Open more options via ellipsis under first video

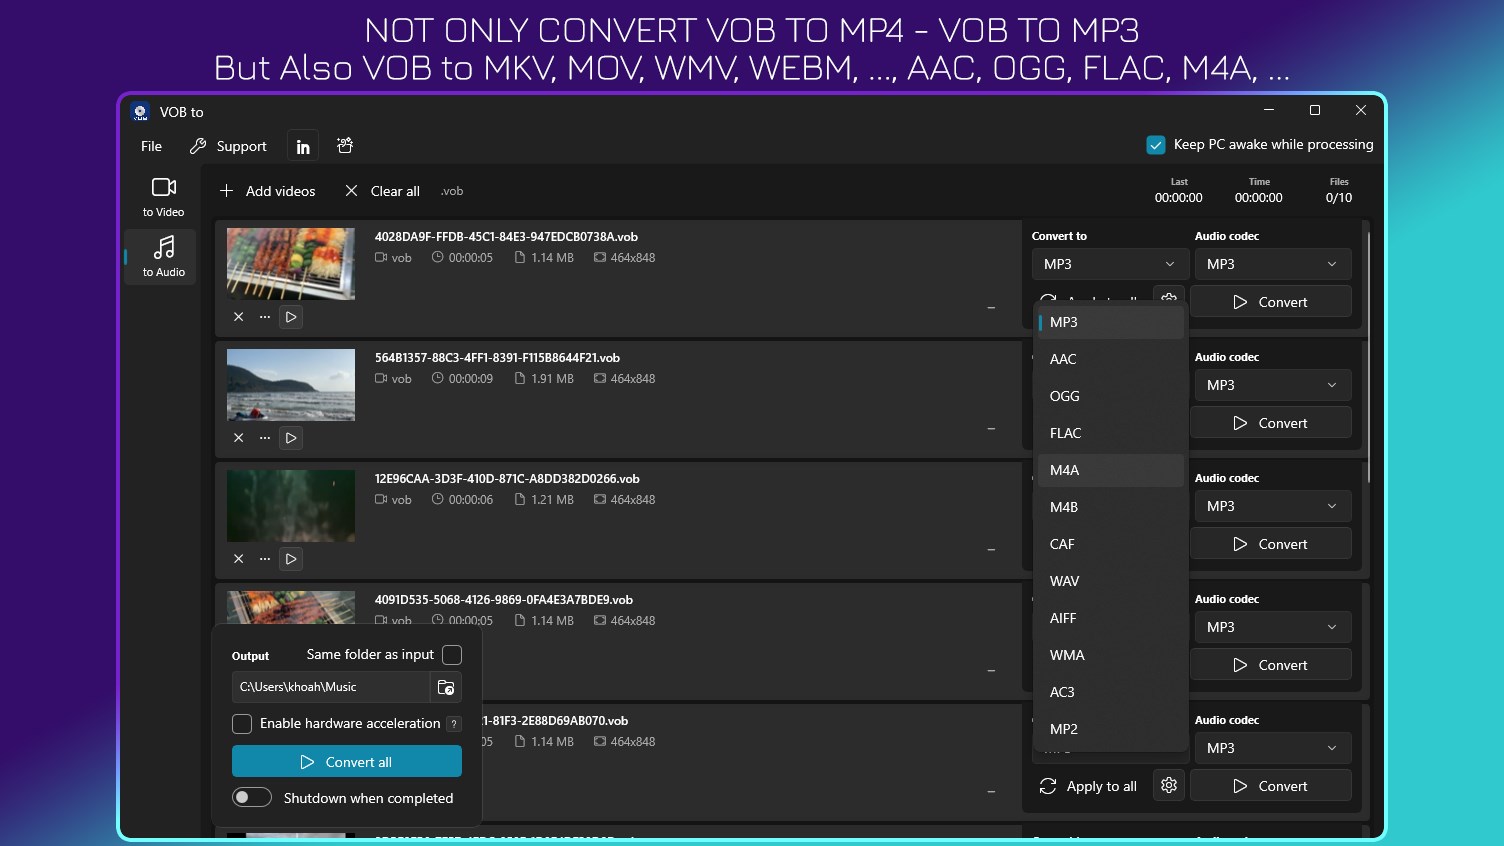264,317
